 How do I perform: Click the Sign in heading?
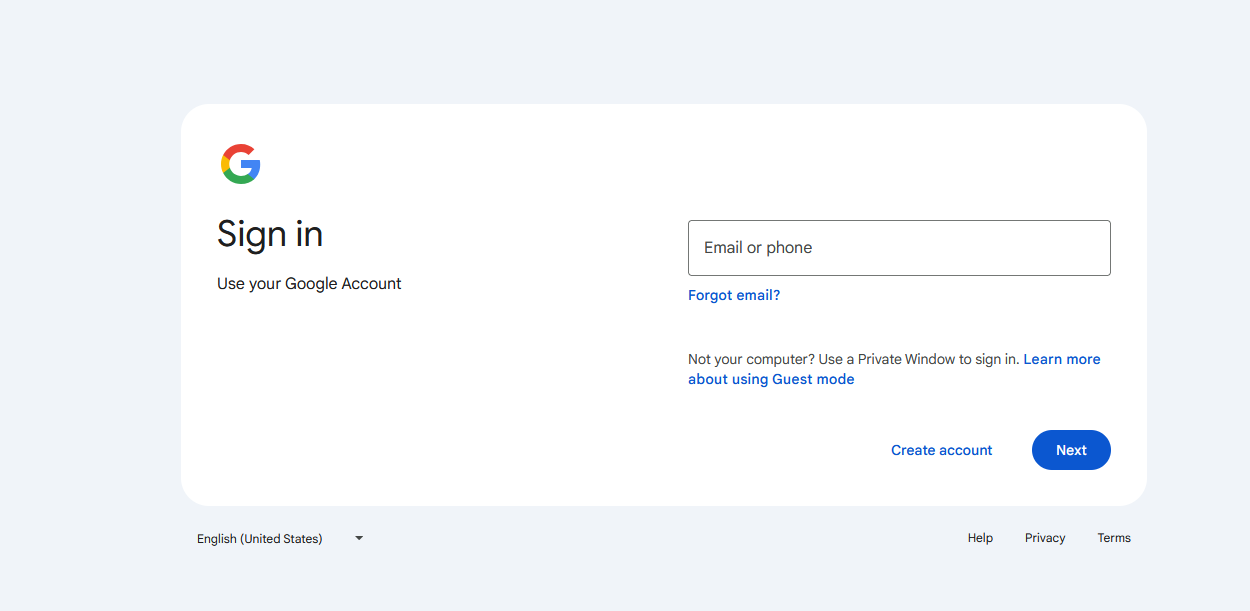[270, 234]
